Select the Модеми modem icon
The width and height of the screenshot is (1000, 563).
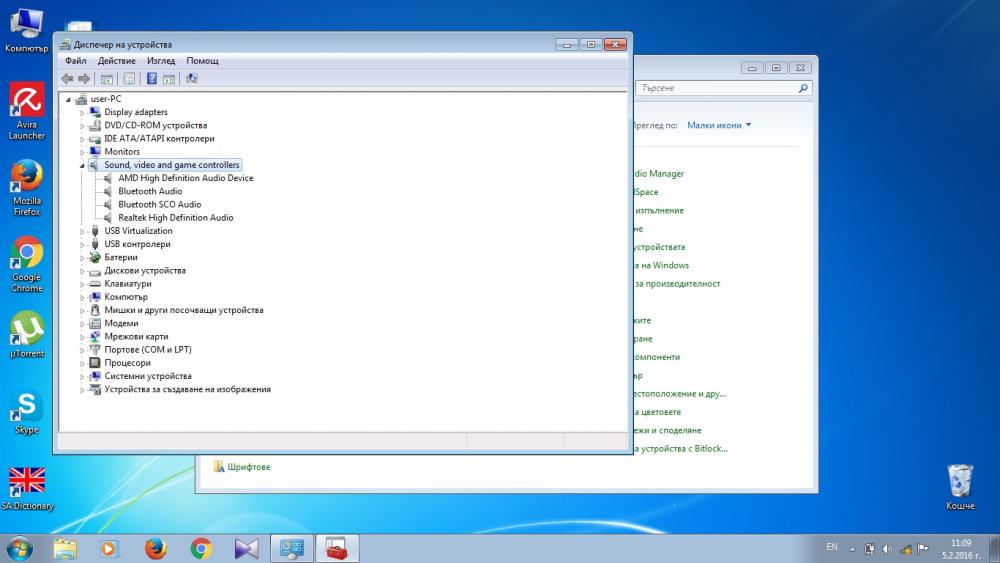point(95,323)
